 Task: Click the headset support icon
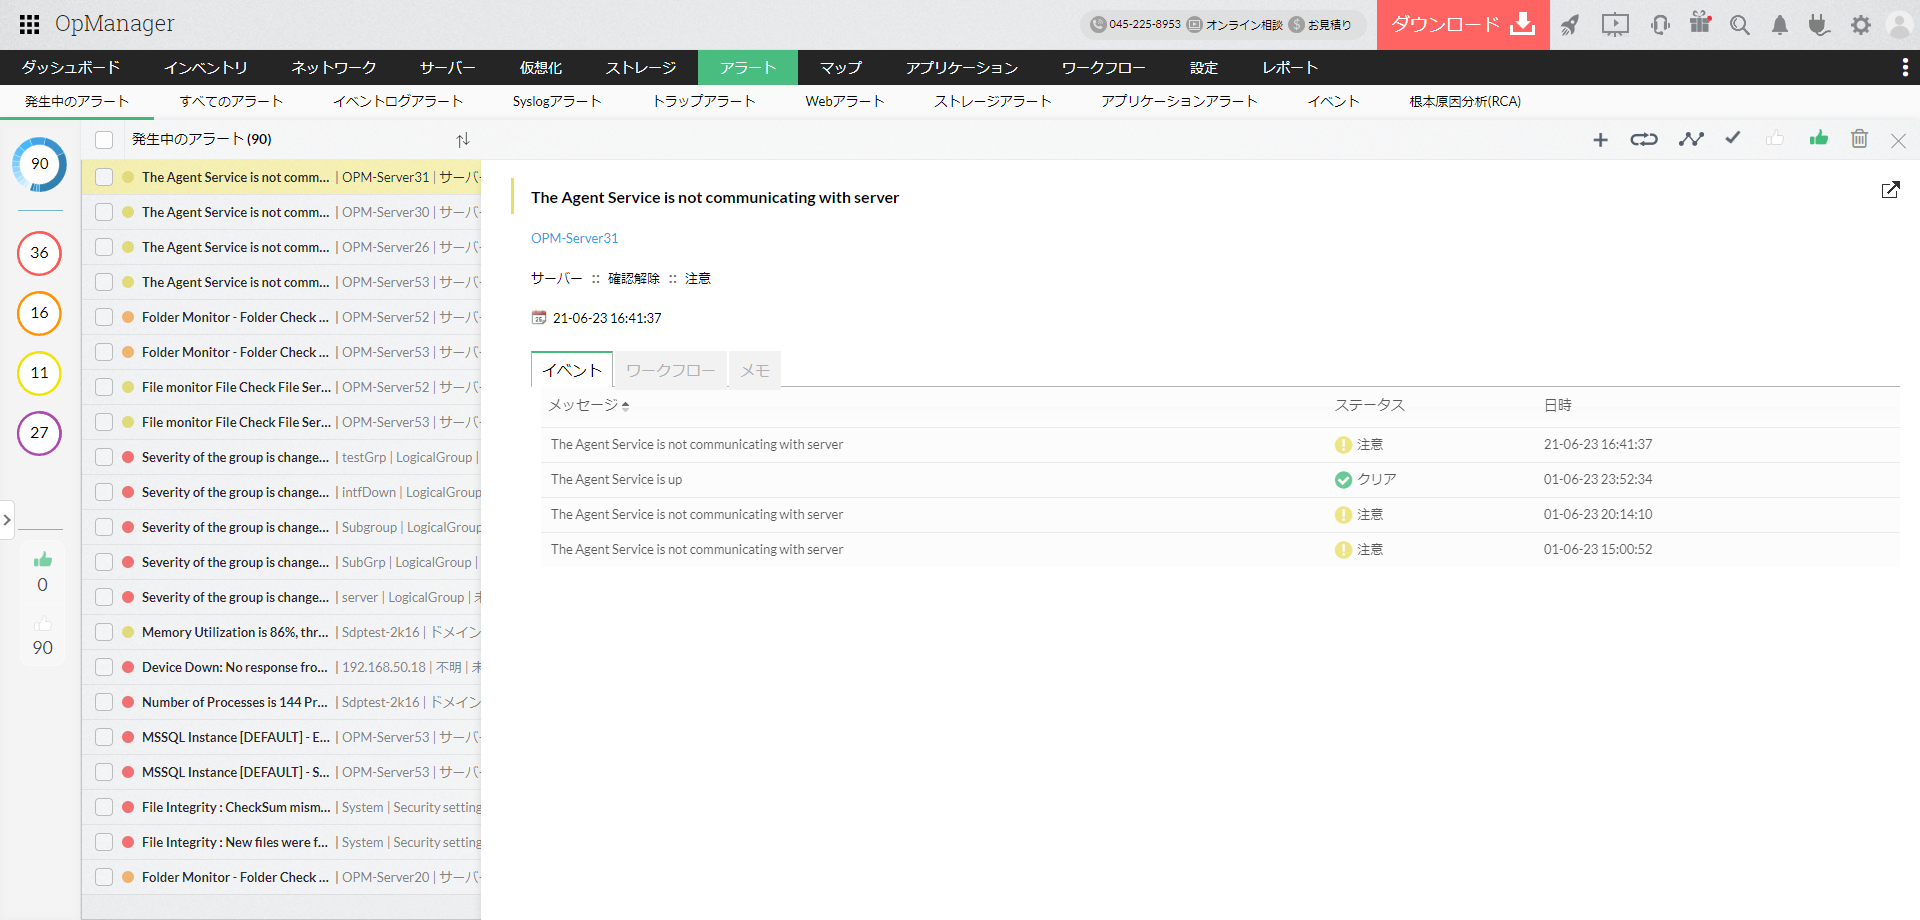click(1660, 25)
